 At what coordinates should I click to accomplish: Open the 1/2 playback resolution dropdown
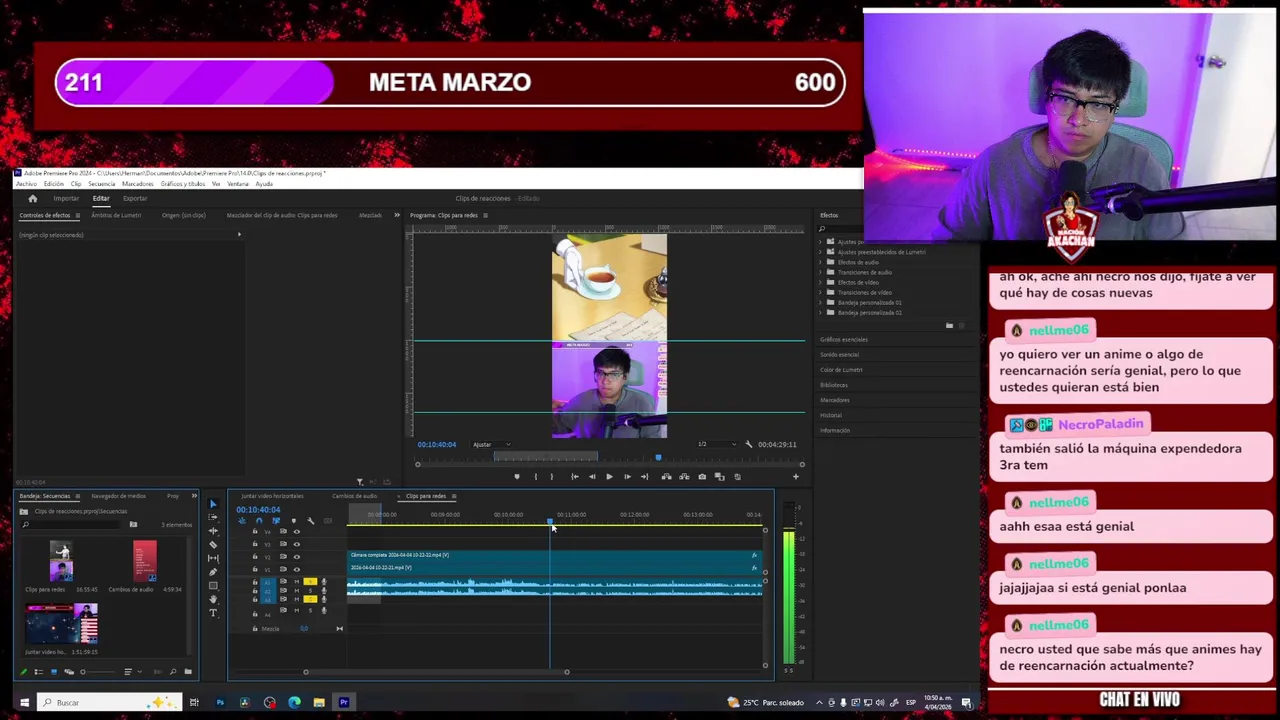(x=717, y=444)
